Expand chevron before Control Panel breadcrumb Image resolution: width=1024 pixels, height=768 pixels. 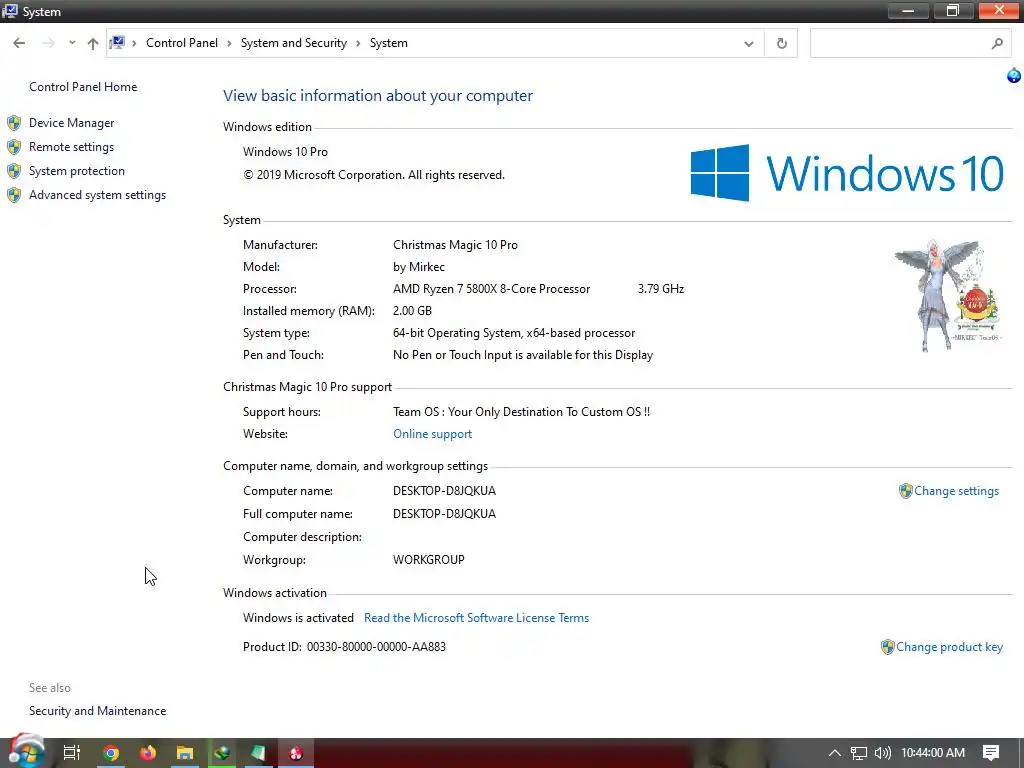(x=135, y=43)
